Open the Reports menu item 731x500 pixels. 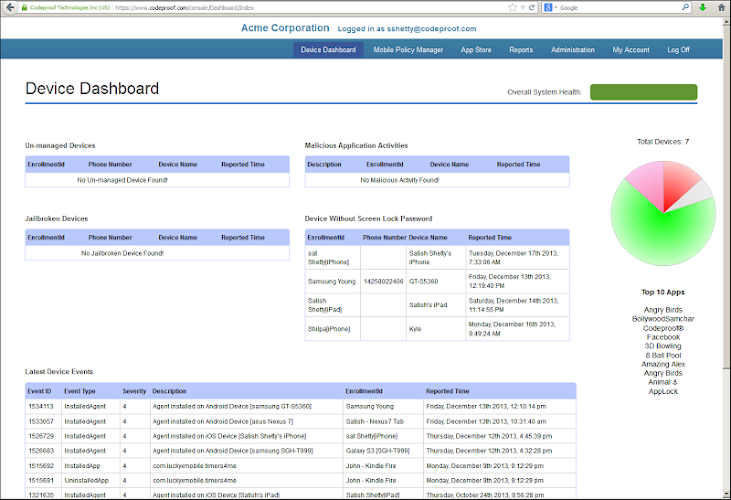(521, 49)
